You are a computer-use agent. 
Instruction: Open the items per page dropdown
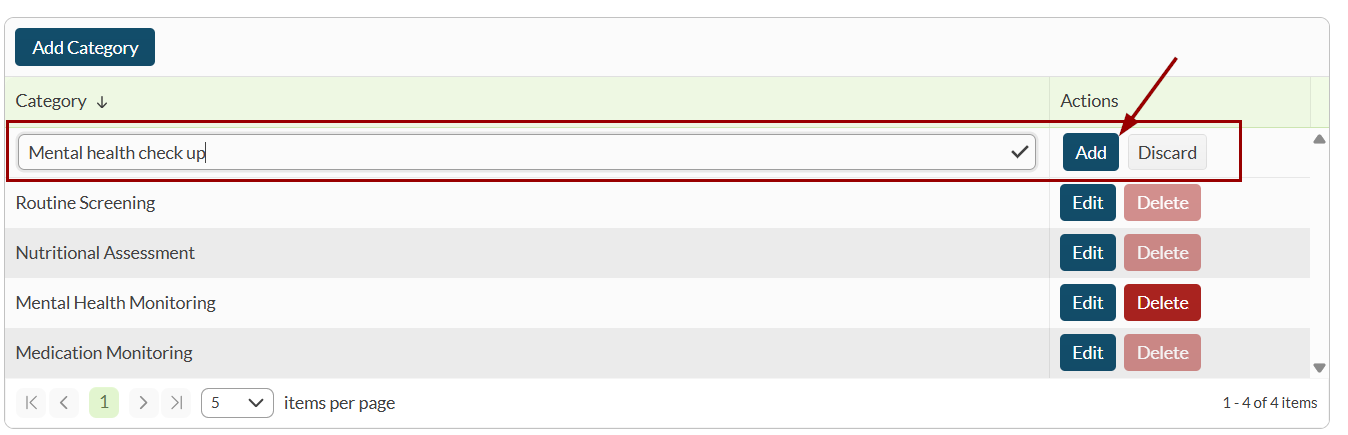[237, 403]
